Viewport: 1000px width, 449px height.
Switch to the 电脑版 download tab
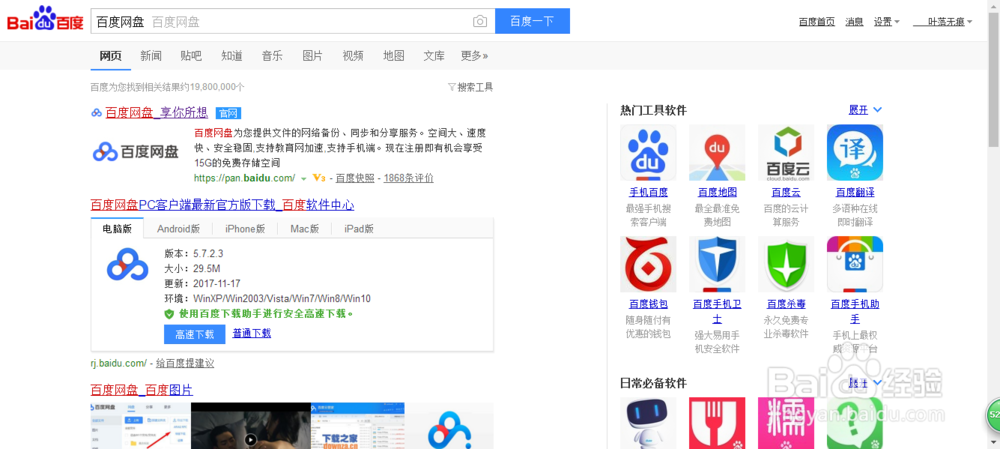click(x=117, y=228)
